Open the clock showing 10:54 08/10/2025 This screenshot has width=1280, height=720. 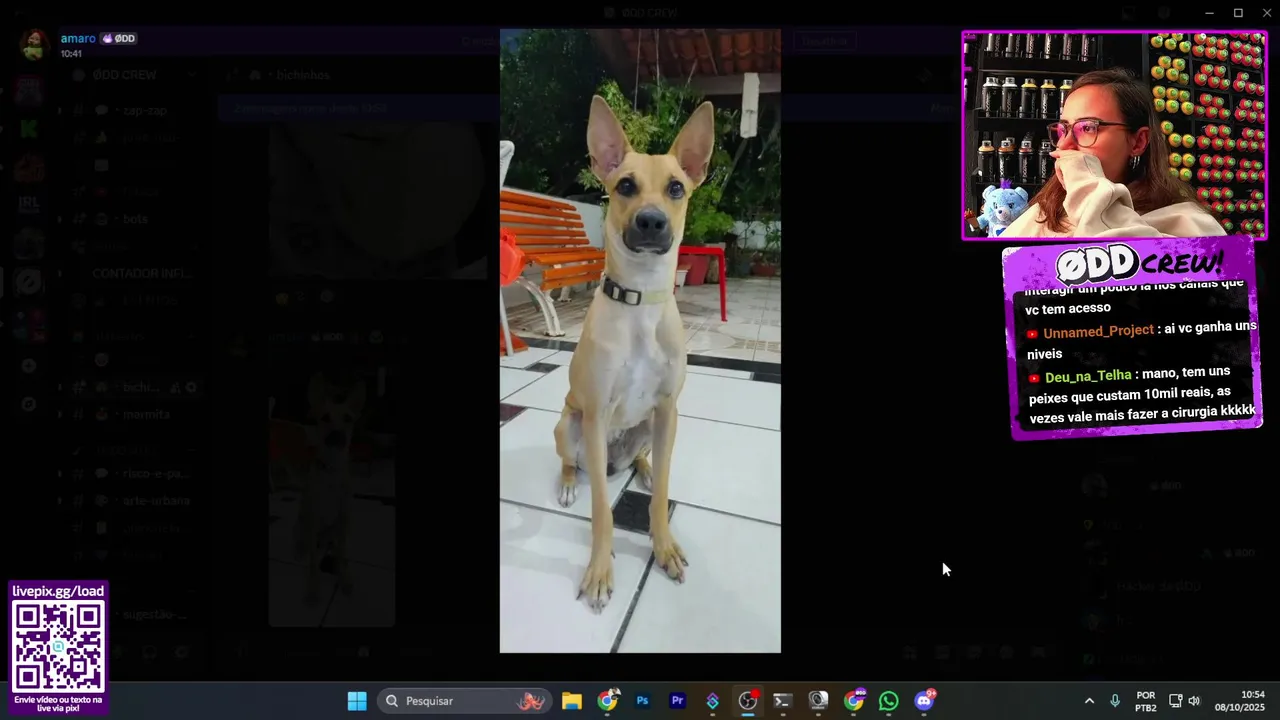click(x=1240, y=701)
